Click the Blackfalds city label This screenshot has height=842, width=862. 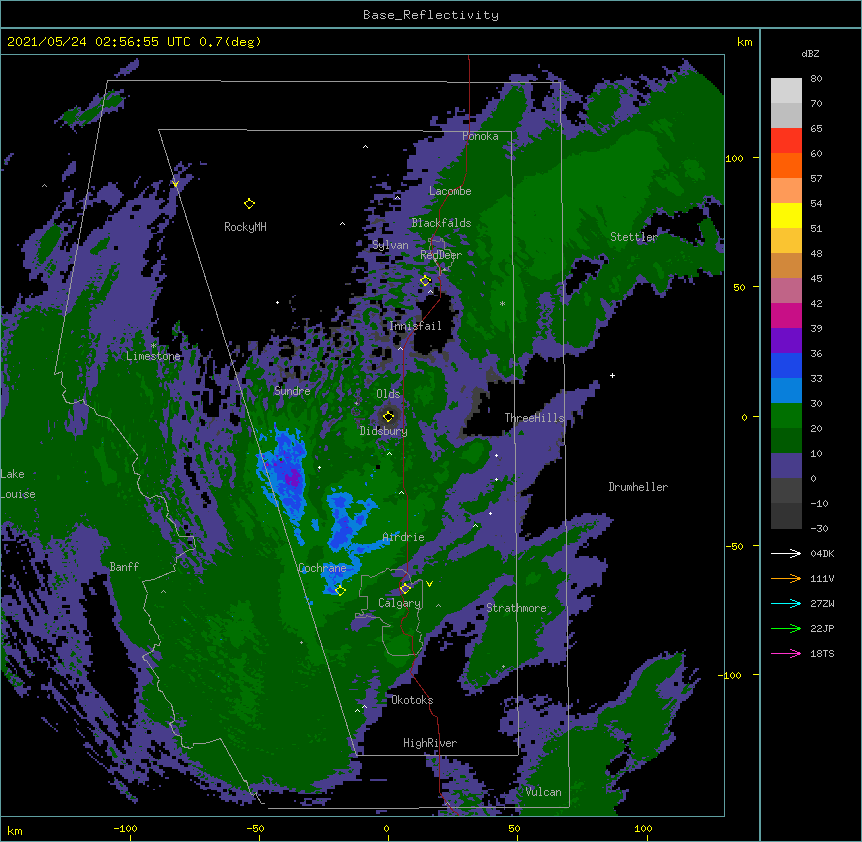coord(441,223)
